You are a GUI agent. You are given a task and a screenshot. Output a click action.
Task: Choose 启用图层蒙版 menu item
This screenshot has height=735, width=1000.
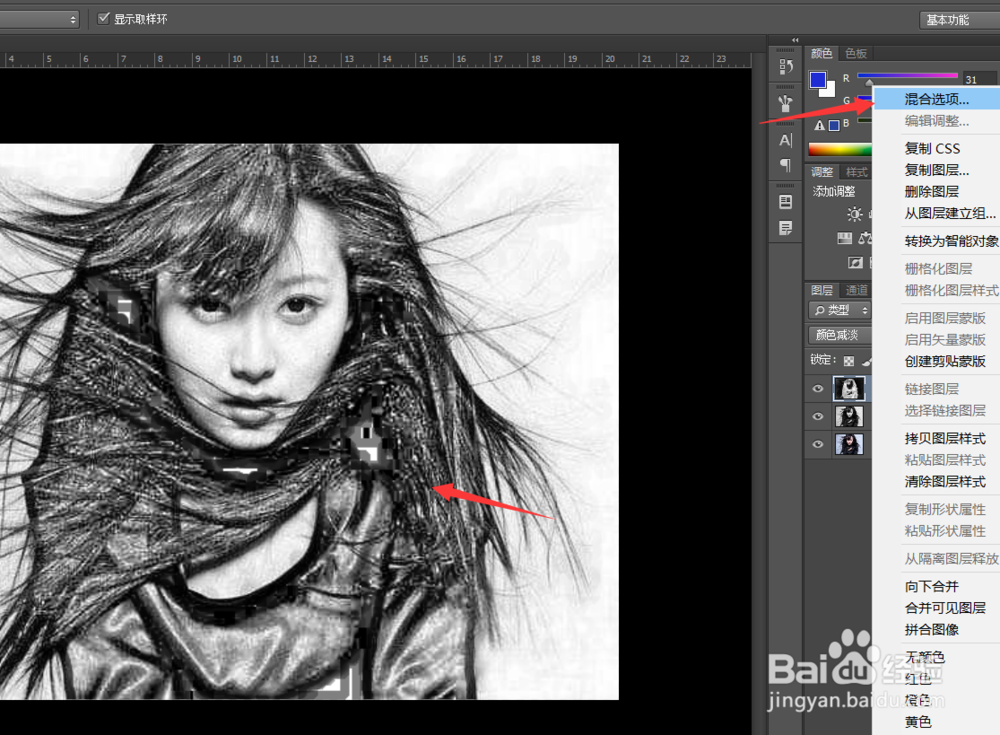(x=936, y=318)
